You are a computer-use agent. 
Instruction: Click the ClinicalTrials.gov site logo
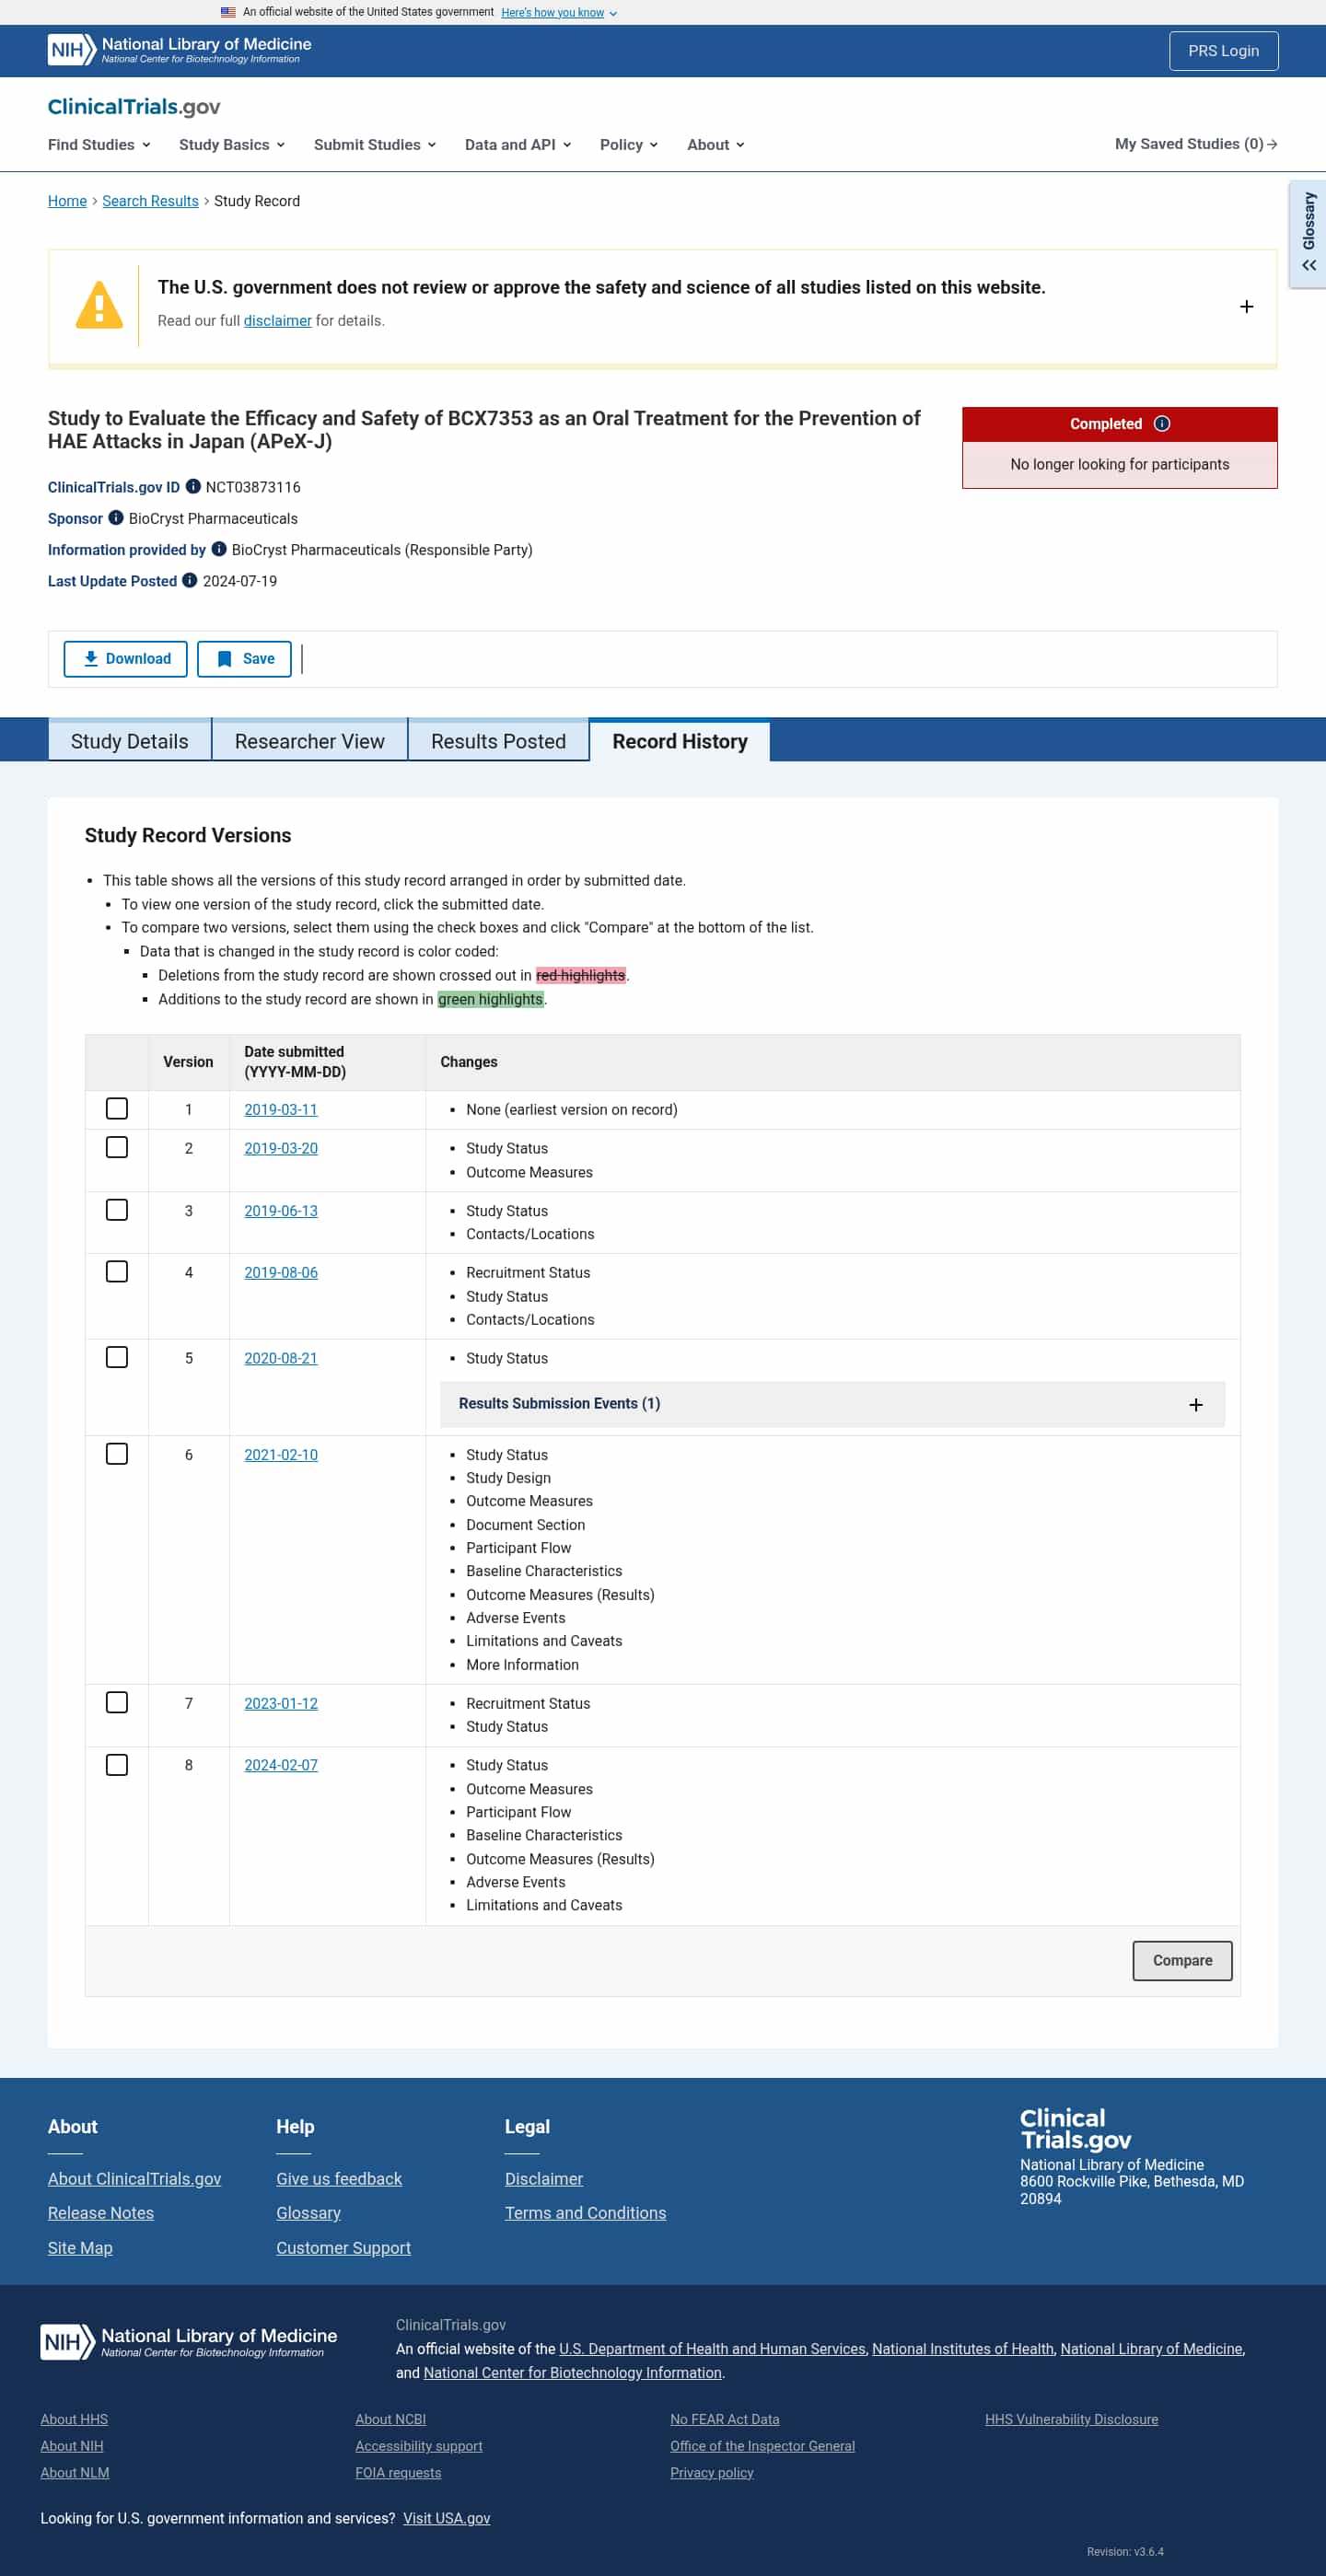click(x=134, y=107)
